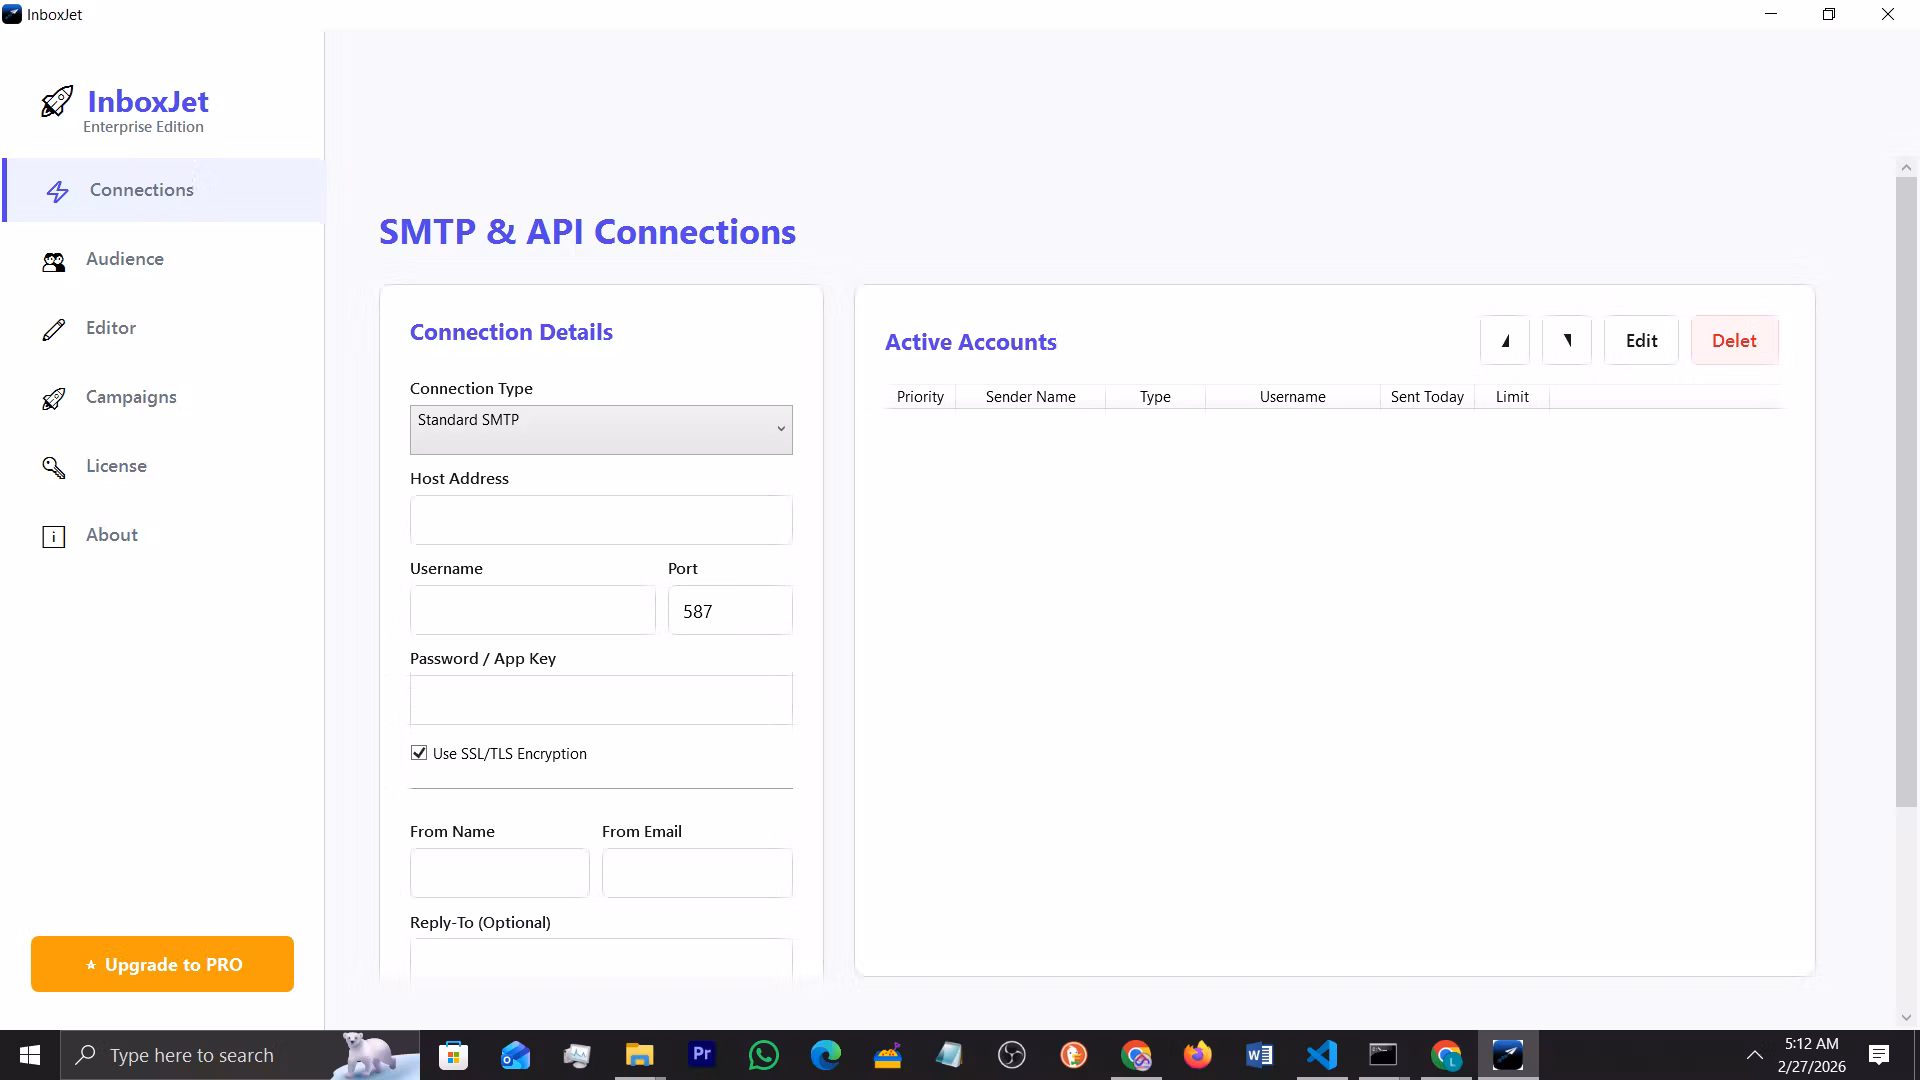This screenshot has height=1080, width=1920.
Task: Open DuckDuckGo browser from the taskbar
Action: tap(1074, 1055)
